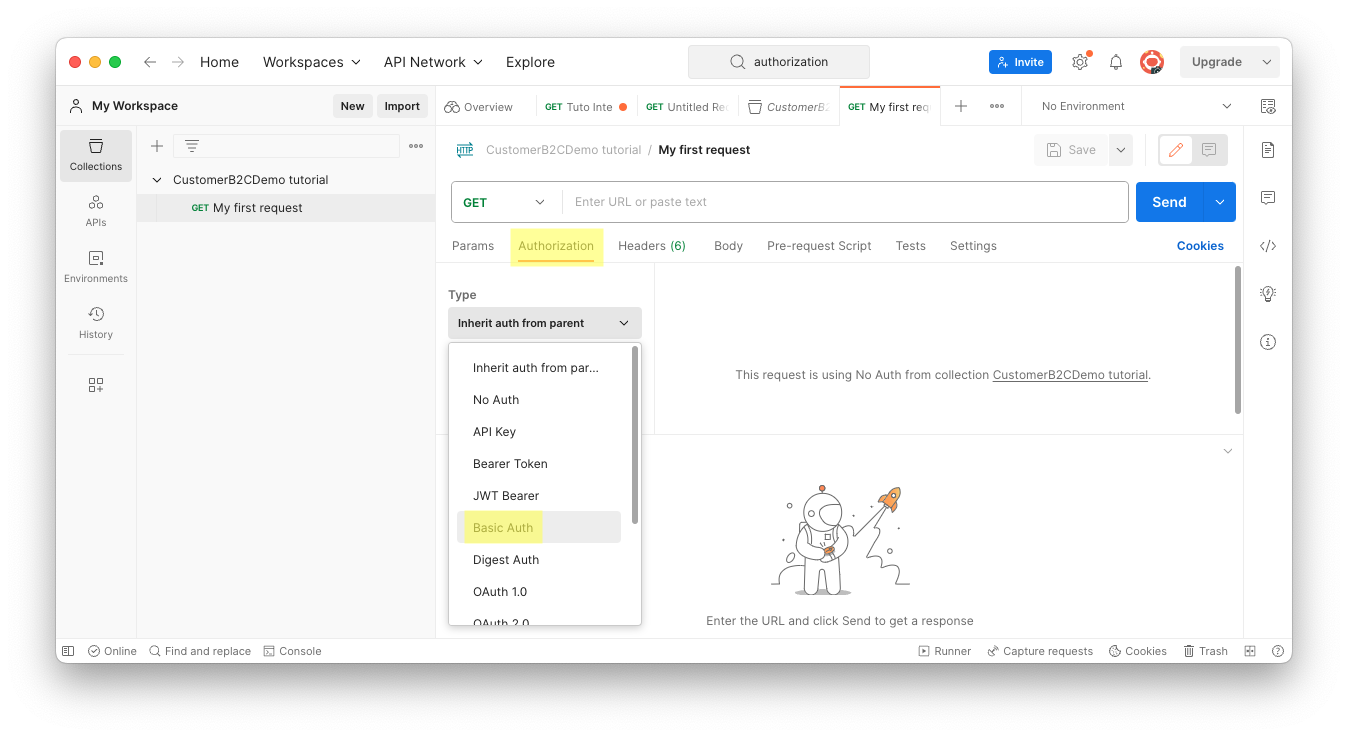This screenshot has height=737, width=1348.
Task: Open Trash in the status bar
Action: pos(1205,651)
